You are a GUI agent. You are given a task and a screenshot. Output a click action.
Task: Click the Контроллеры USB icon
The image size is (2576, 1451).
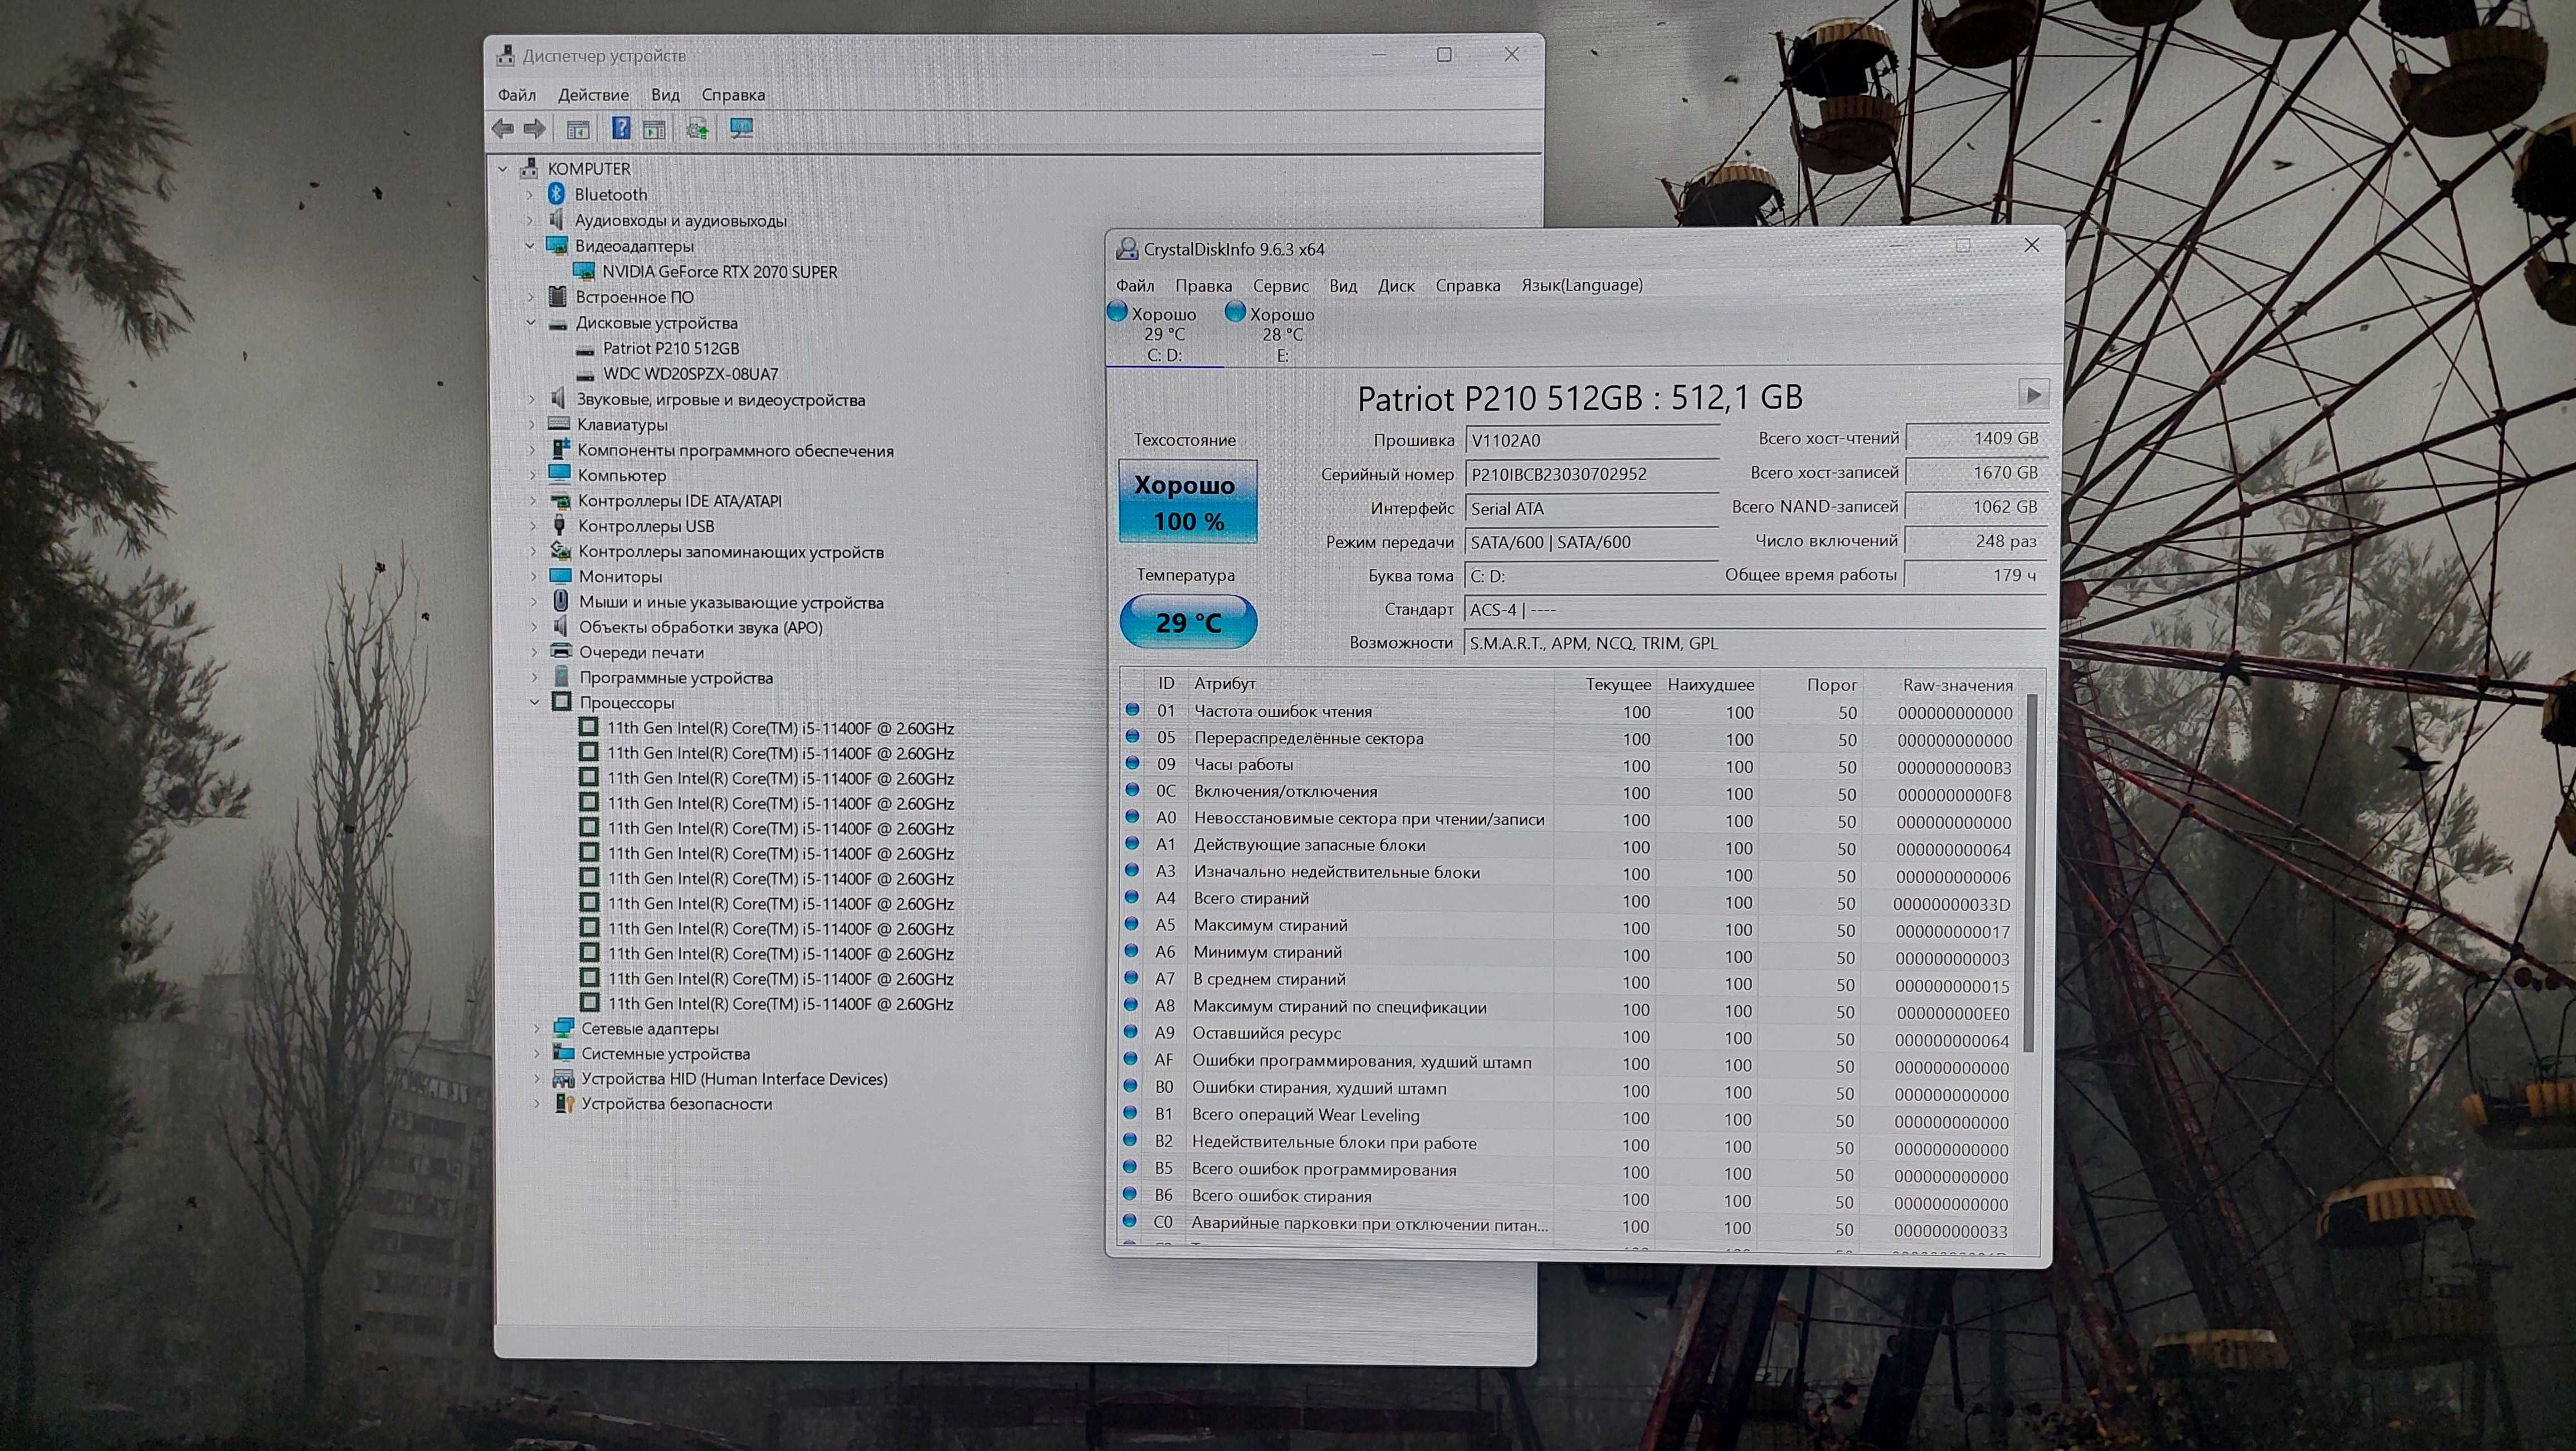(x=561, y=526)
